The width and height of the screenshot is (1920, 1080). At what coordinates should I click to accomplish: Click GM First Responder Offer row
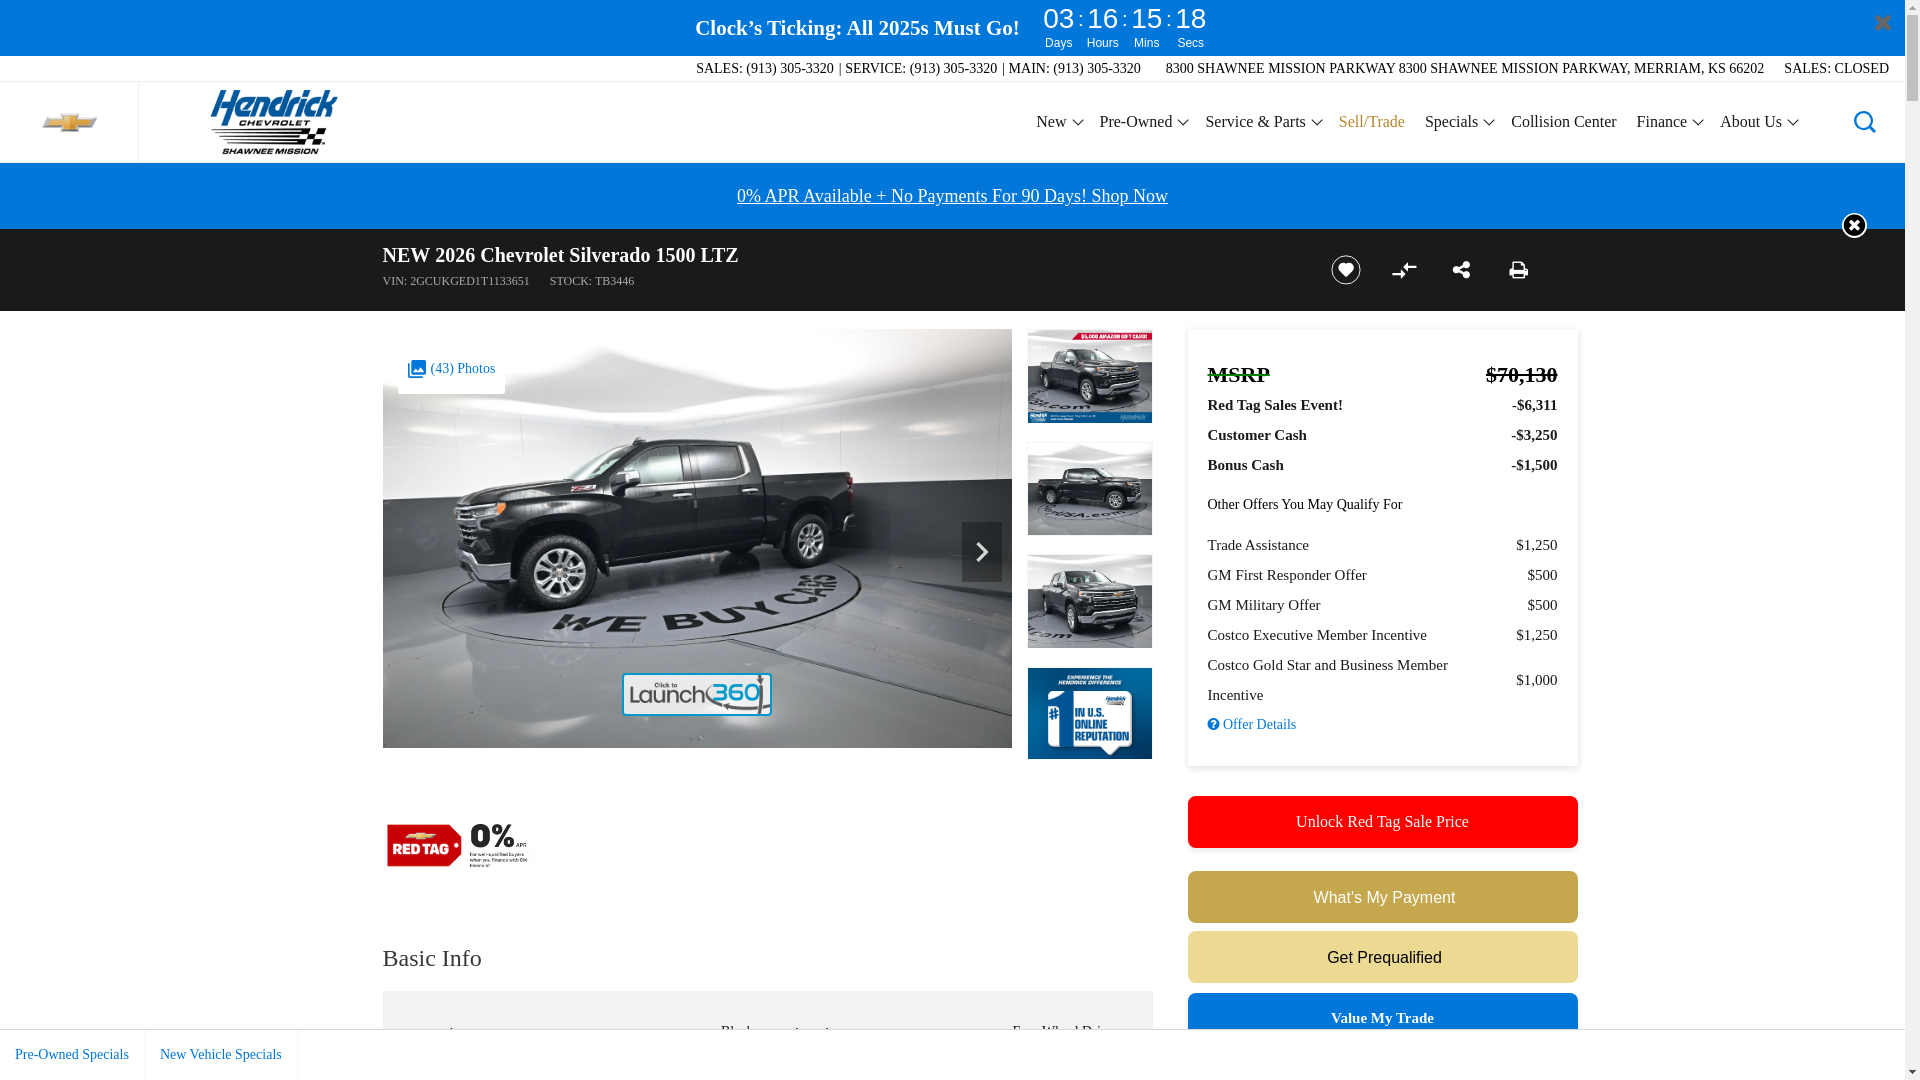coord(1382,575)
